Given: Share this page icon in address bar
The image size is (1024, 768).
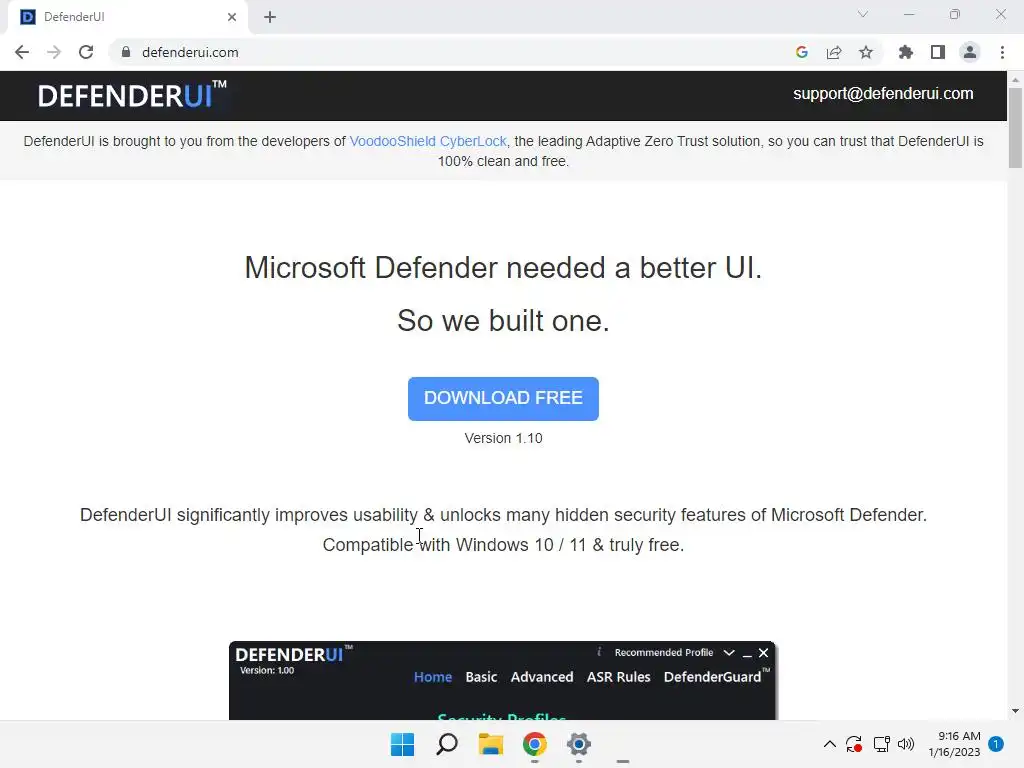Looking at the screenshot, I should (834, 52).
